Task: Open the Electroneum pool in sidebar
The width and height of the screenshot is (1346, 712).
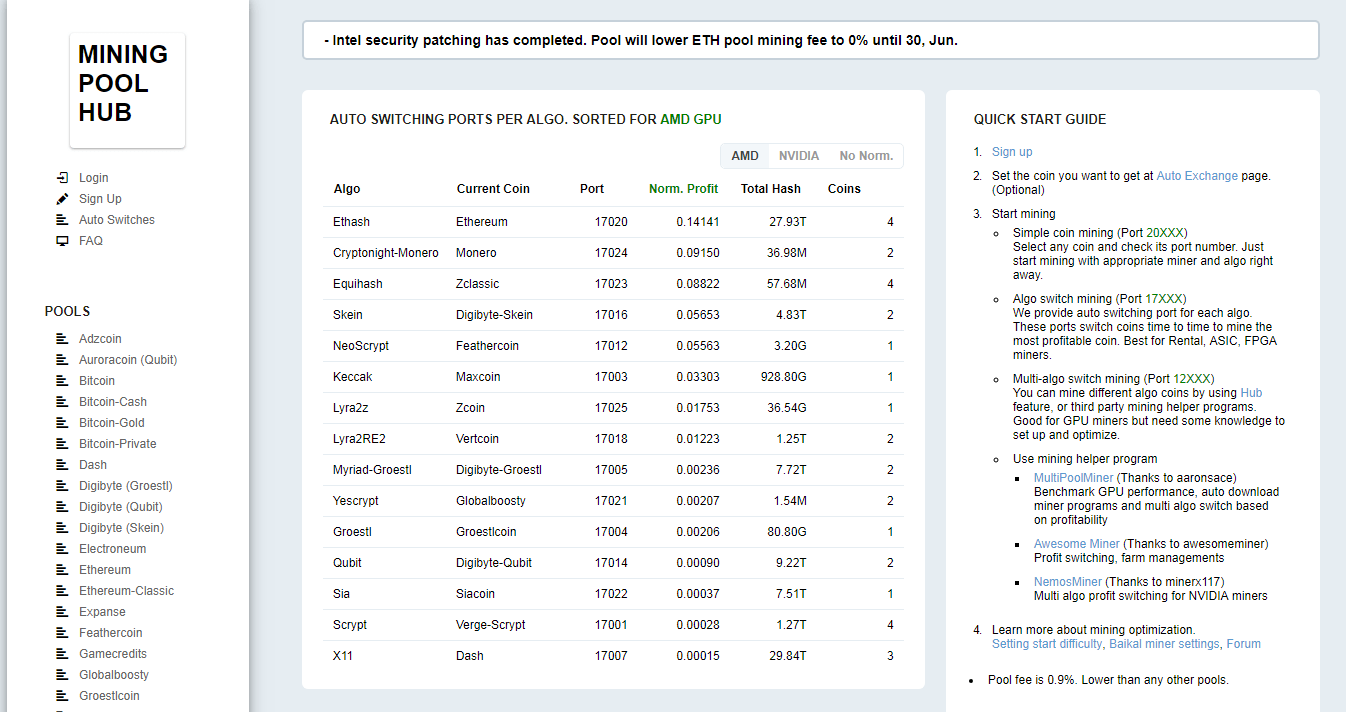Action: (x=113, y=549)
